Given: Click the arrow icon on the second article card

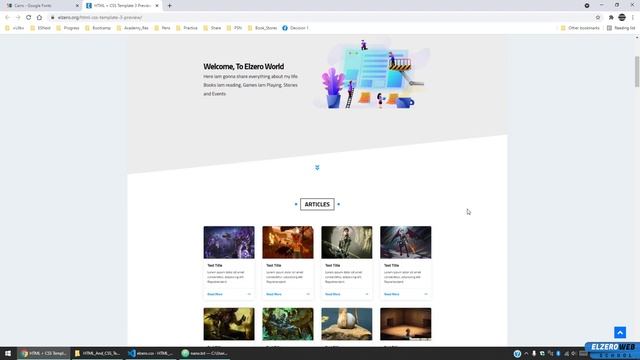Looking at the screenshot, I should point(308,294).
